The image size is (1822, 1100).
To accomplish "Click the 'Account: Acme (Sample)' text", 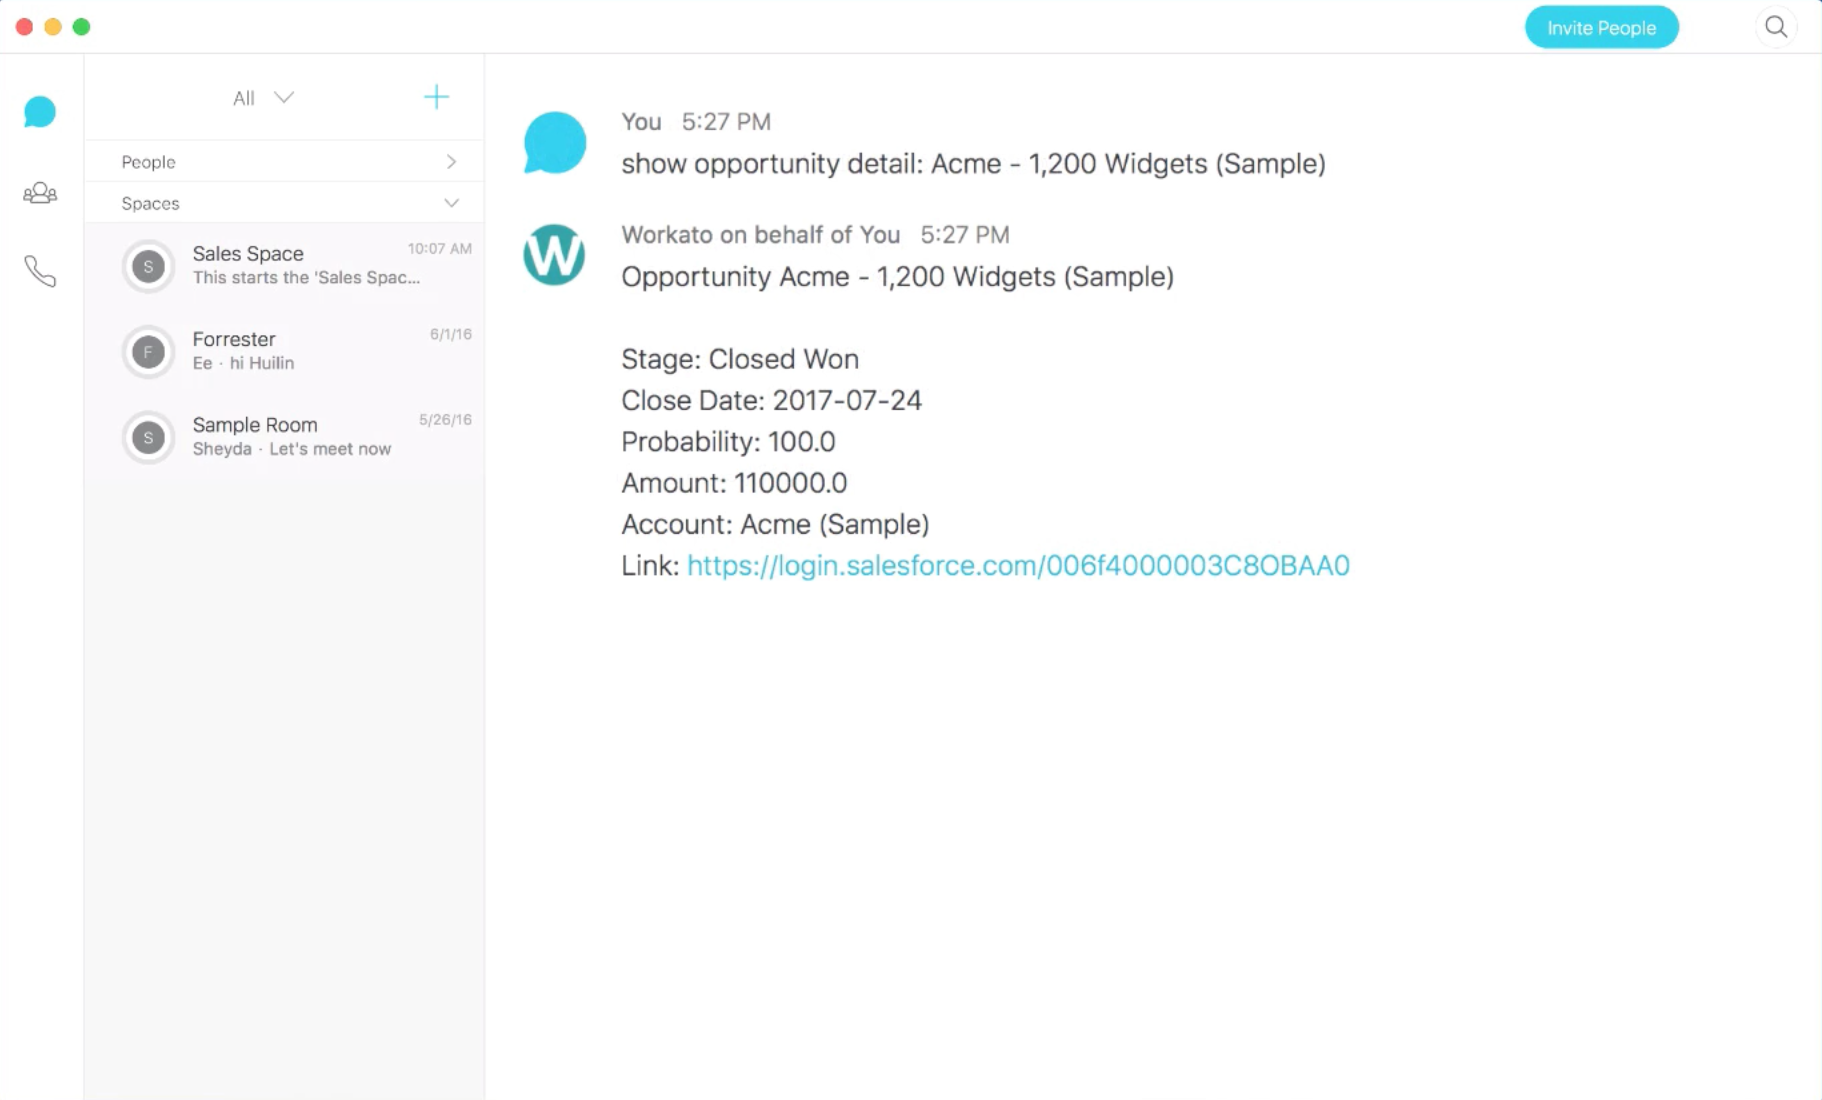I will pyautogui.click(x=775, y=524).
